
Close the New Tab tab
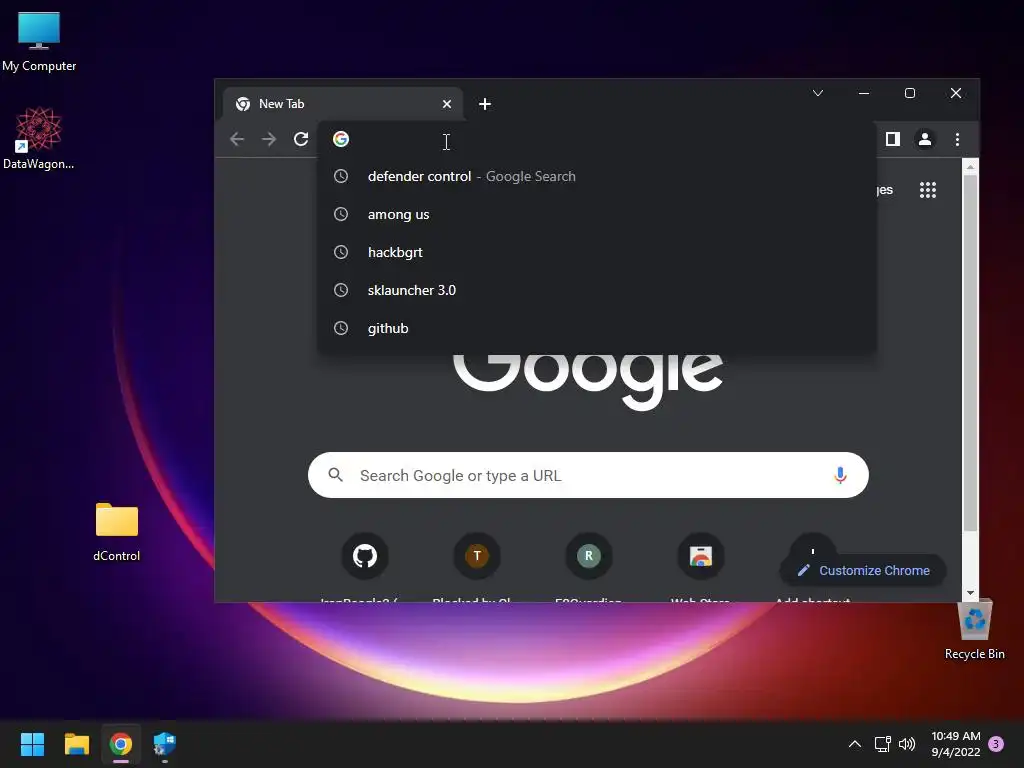pos(447,104)
